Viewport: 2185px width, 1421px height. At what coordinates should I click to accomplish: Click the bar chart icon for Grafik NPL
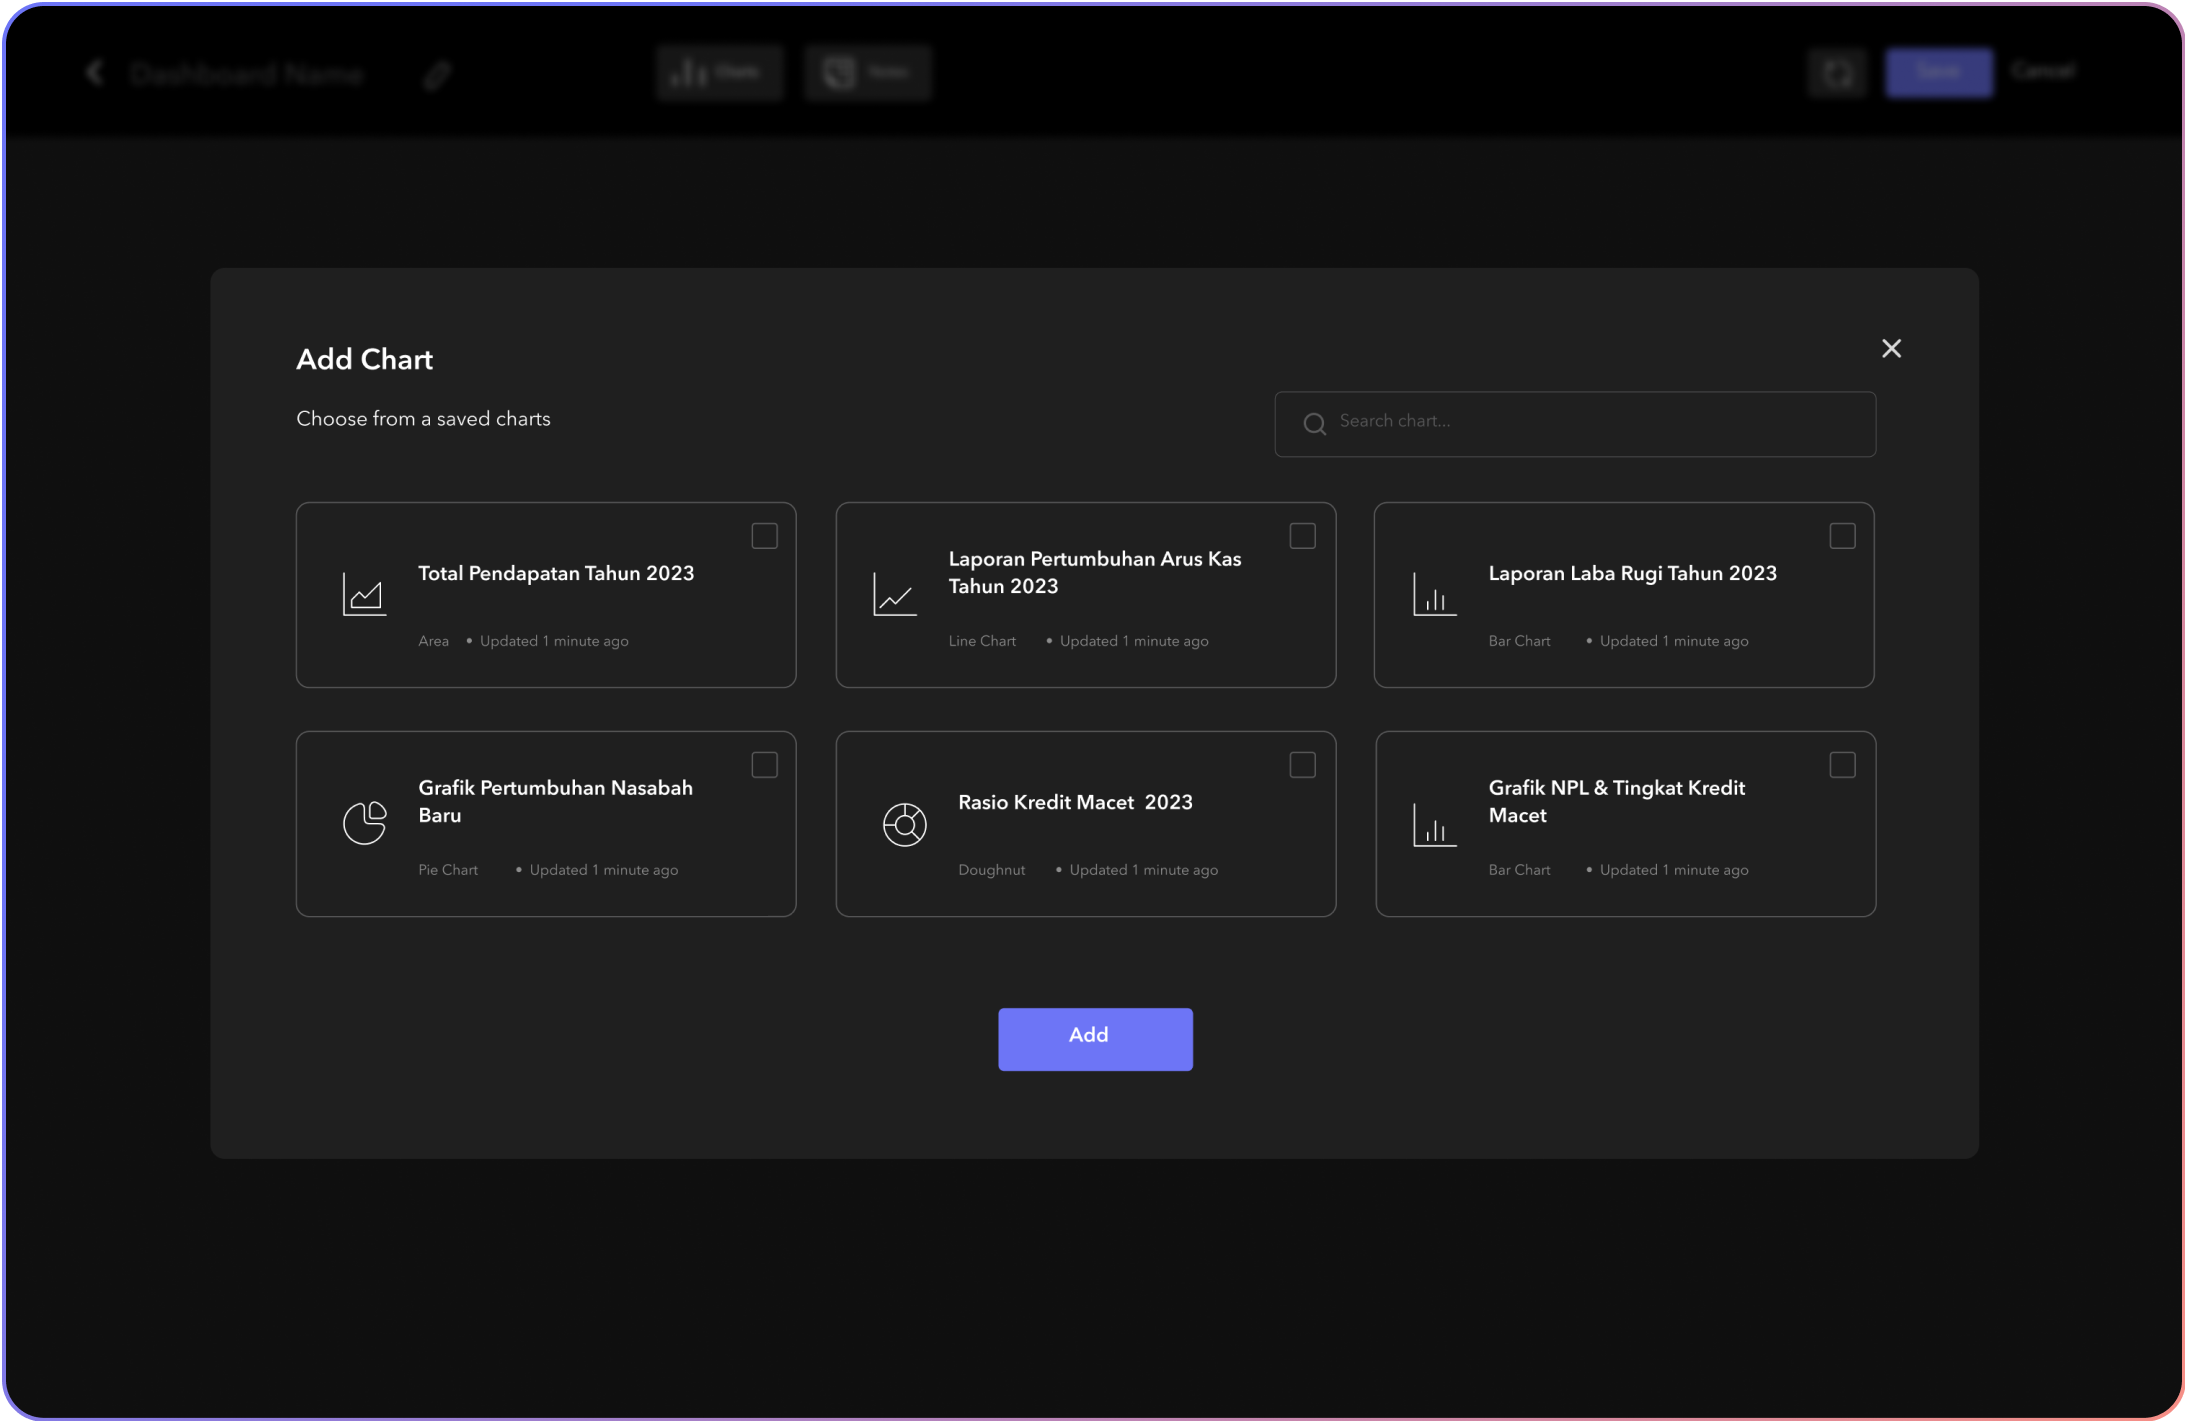pyautogui.click(x=1434, y=824)
